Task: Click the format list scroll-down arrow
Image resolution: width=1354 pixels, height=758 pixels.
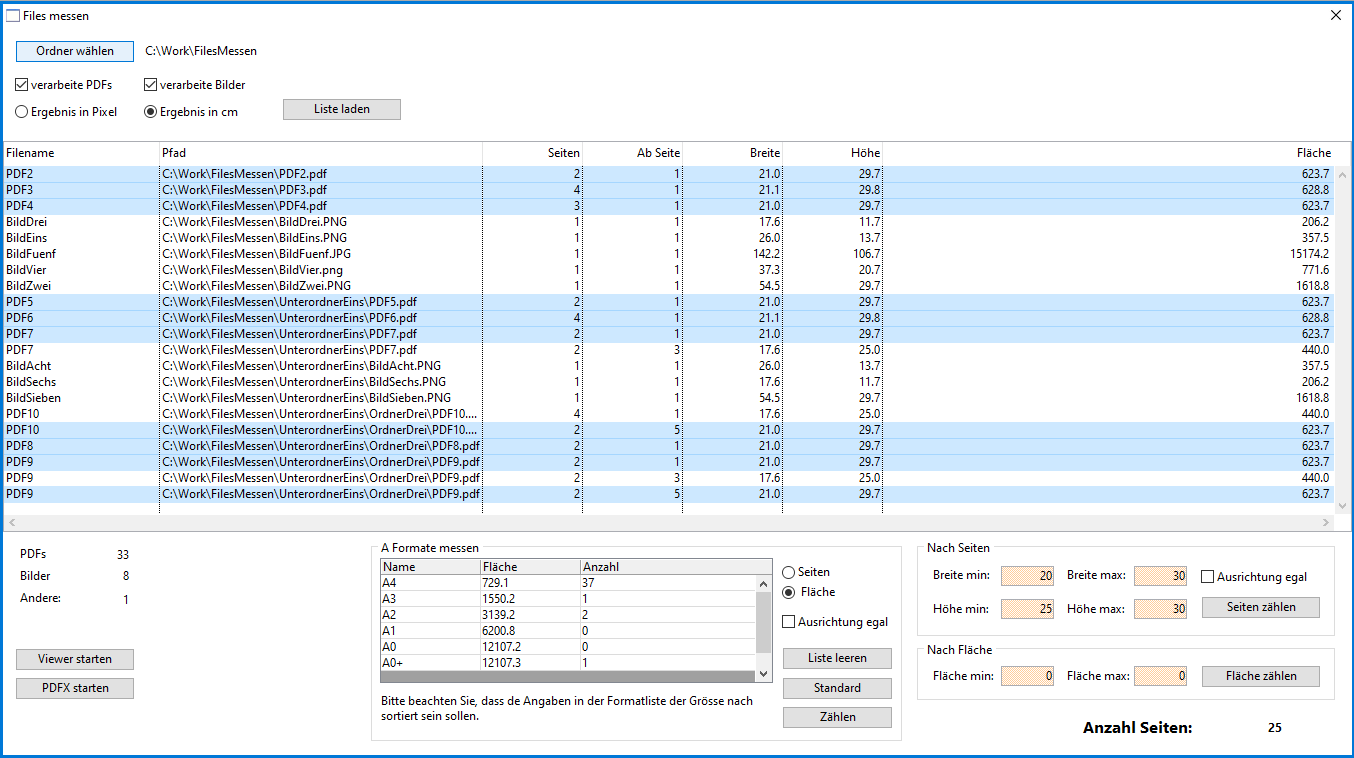Action: (x=764, y=674)
